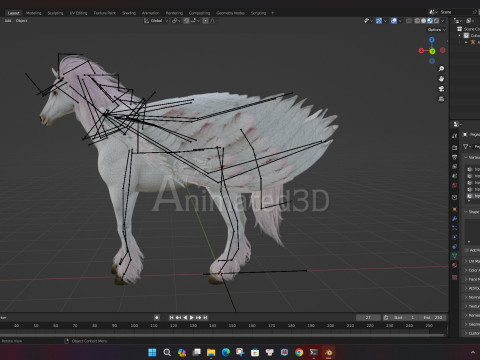Open the World properties tab
This screenshot has width=480, height=360.
point(455,185)
